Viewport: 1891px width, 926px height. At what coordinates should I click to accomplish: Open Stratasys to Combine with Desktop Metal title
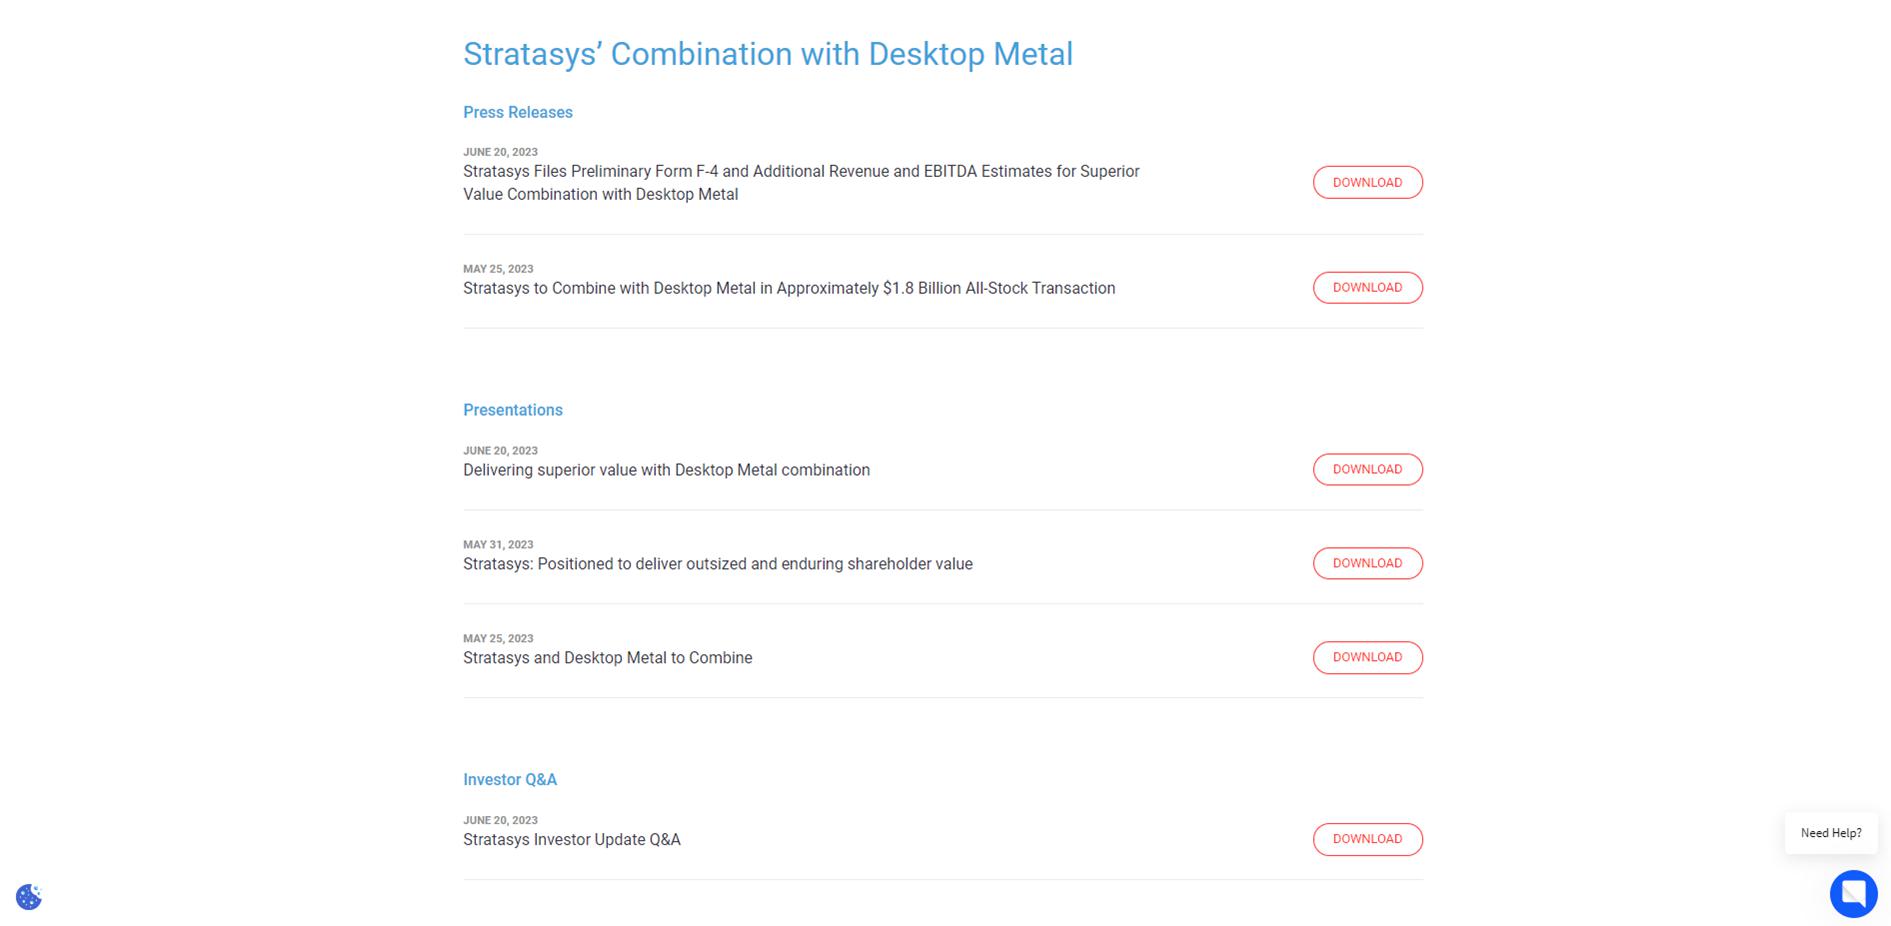(x=788, y=288)
